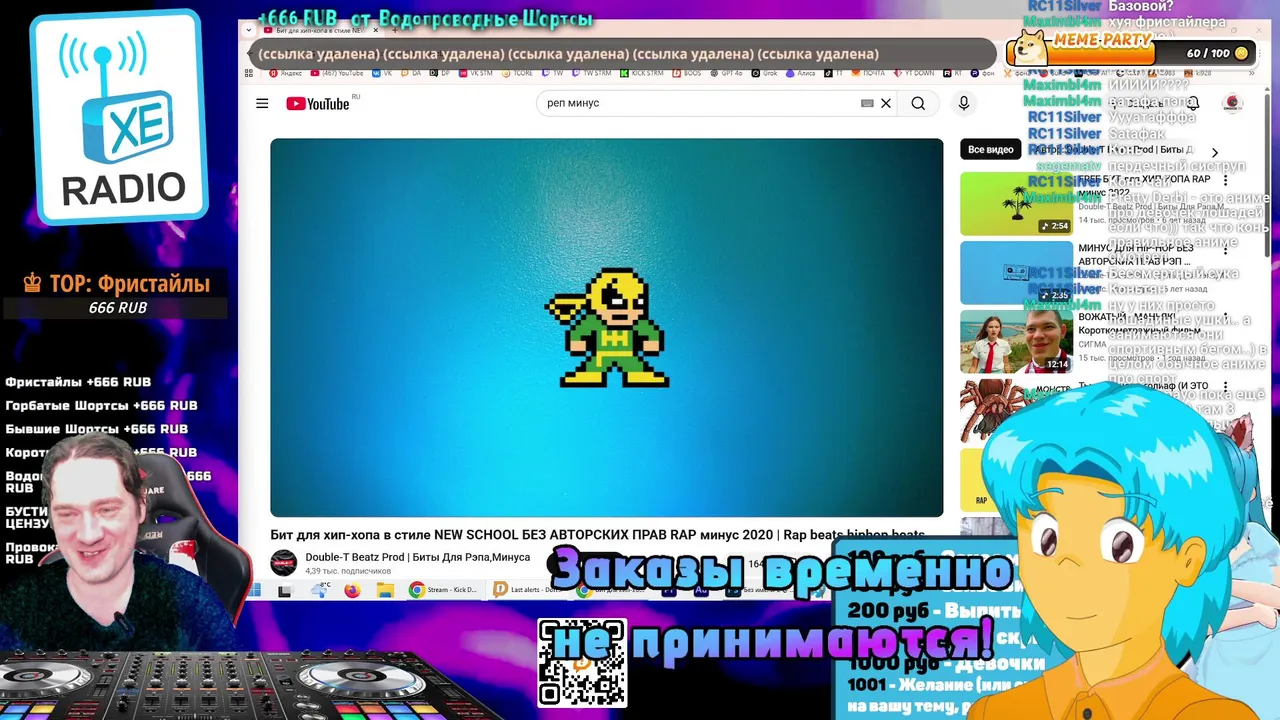Click the video player with pixel character
The height and width of the screenshot is (720, 1280).
(x=606, y=327)
